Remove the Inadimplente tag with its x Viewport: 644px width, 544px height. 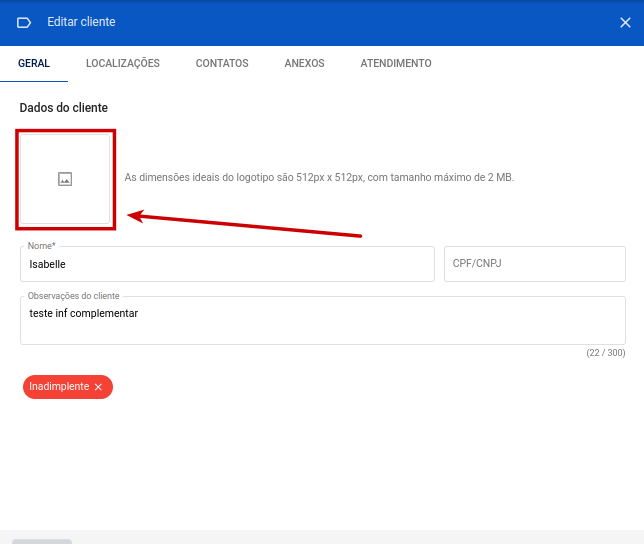pyautogui.click(x=98, y=387)
